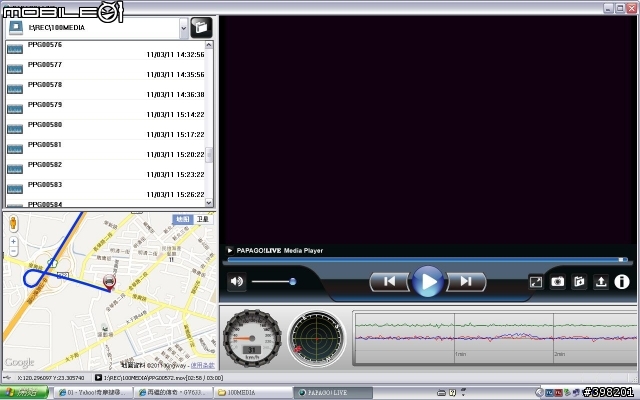This screenshot has width=640, height=400.
Task: Switch to PAPAGO!LIVE taskbar button
Action: pyautogui.click(x=333, y=393)
